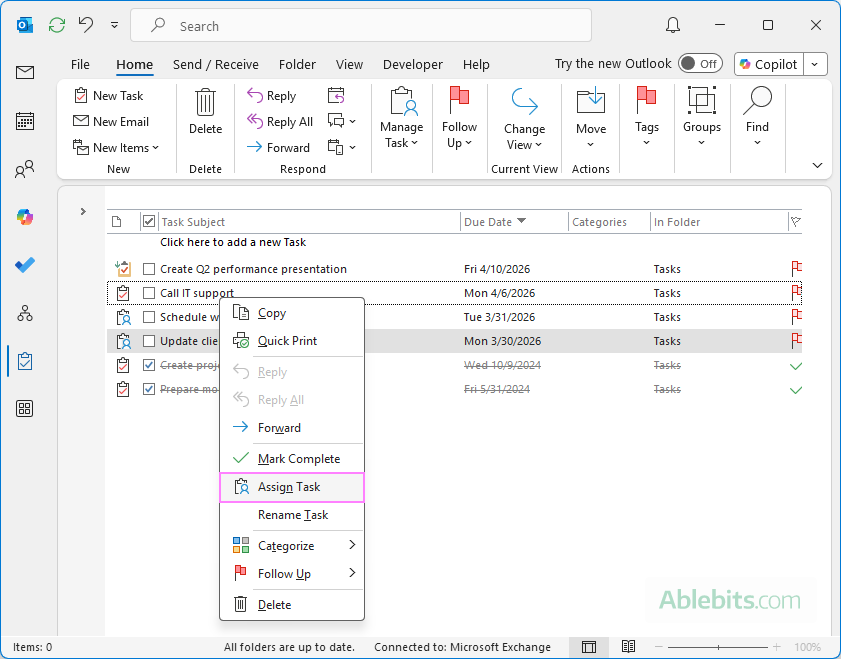Click inside the Search box
841x659 pixels.
360,25
